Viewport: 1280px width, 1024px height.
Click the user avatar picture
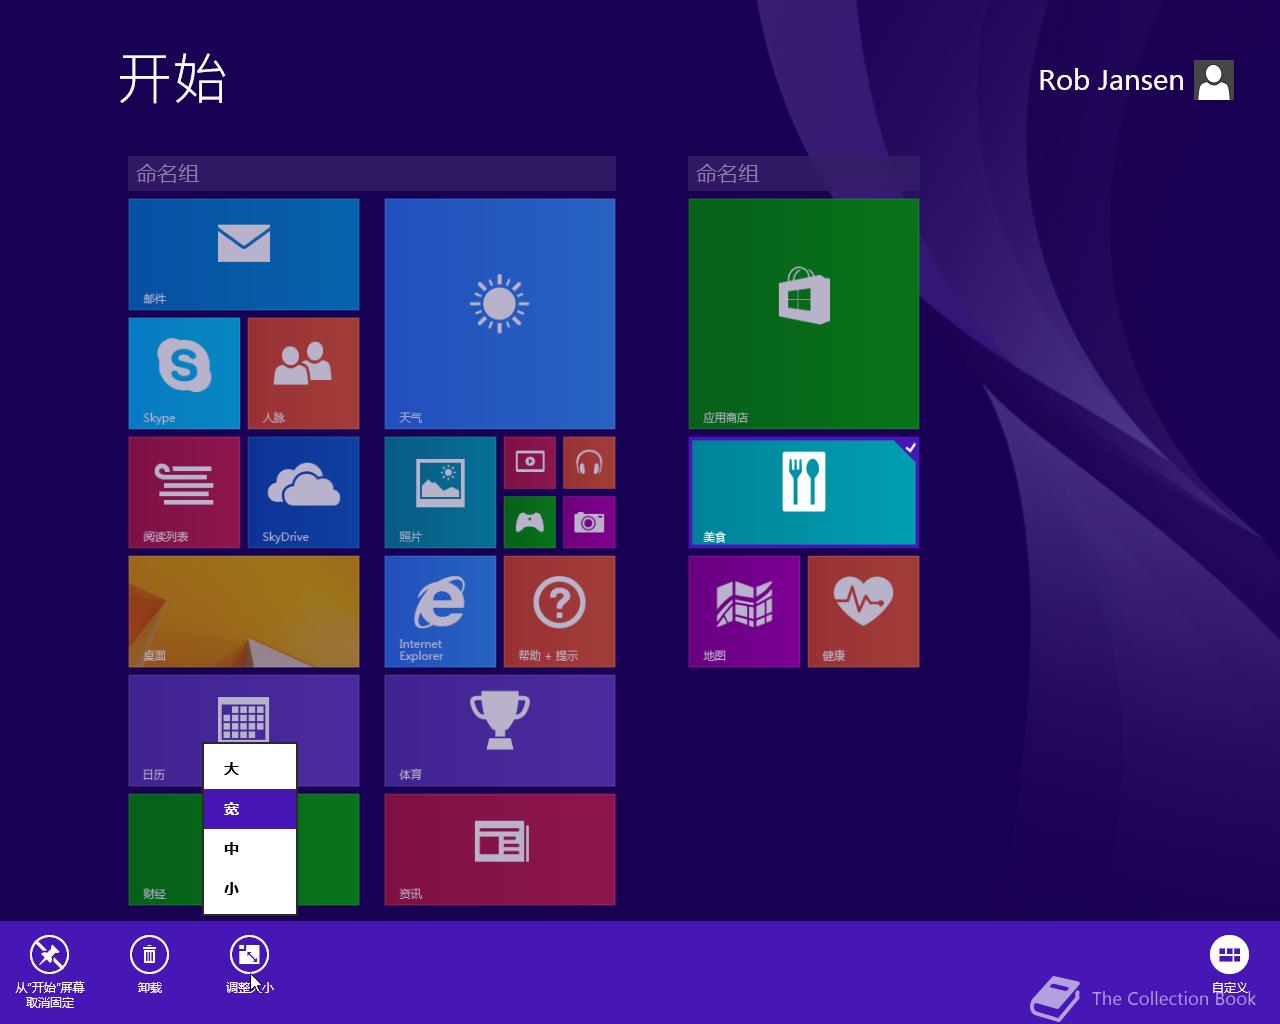coord(1214,80)
